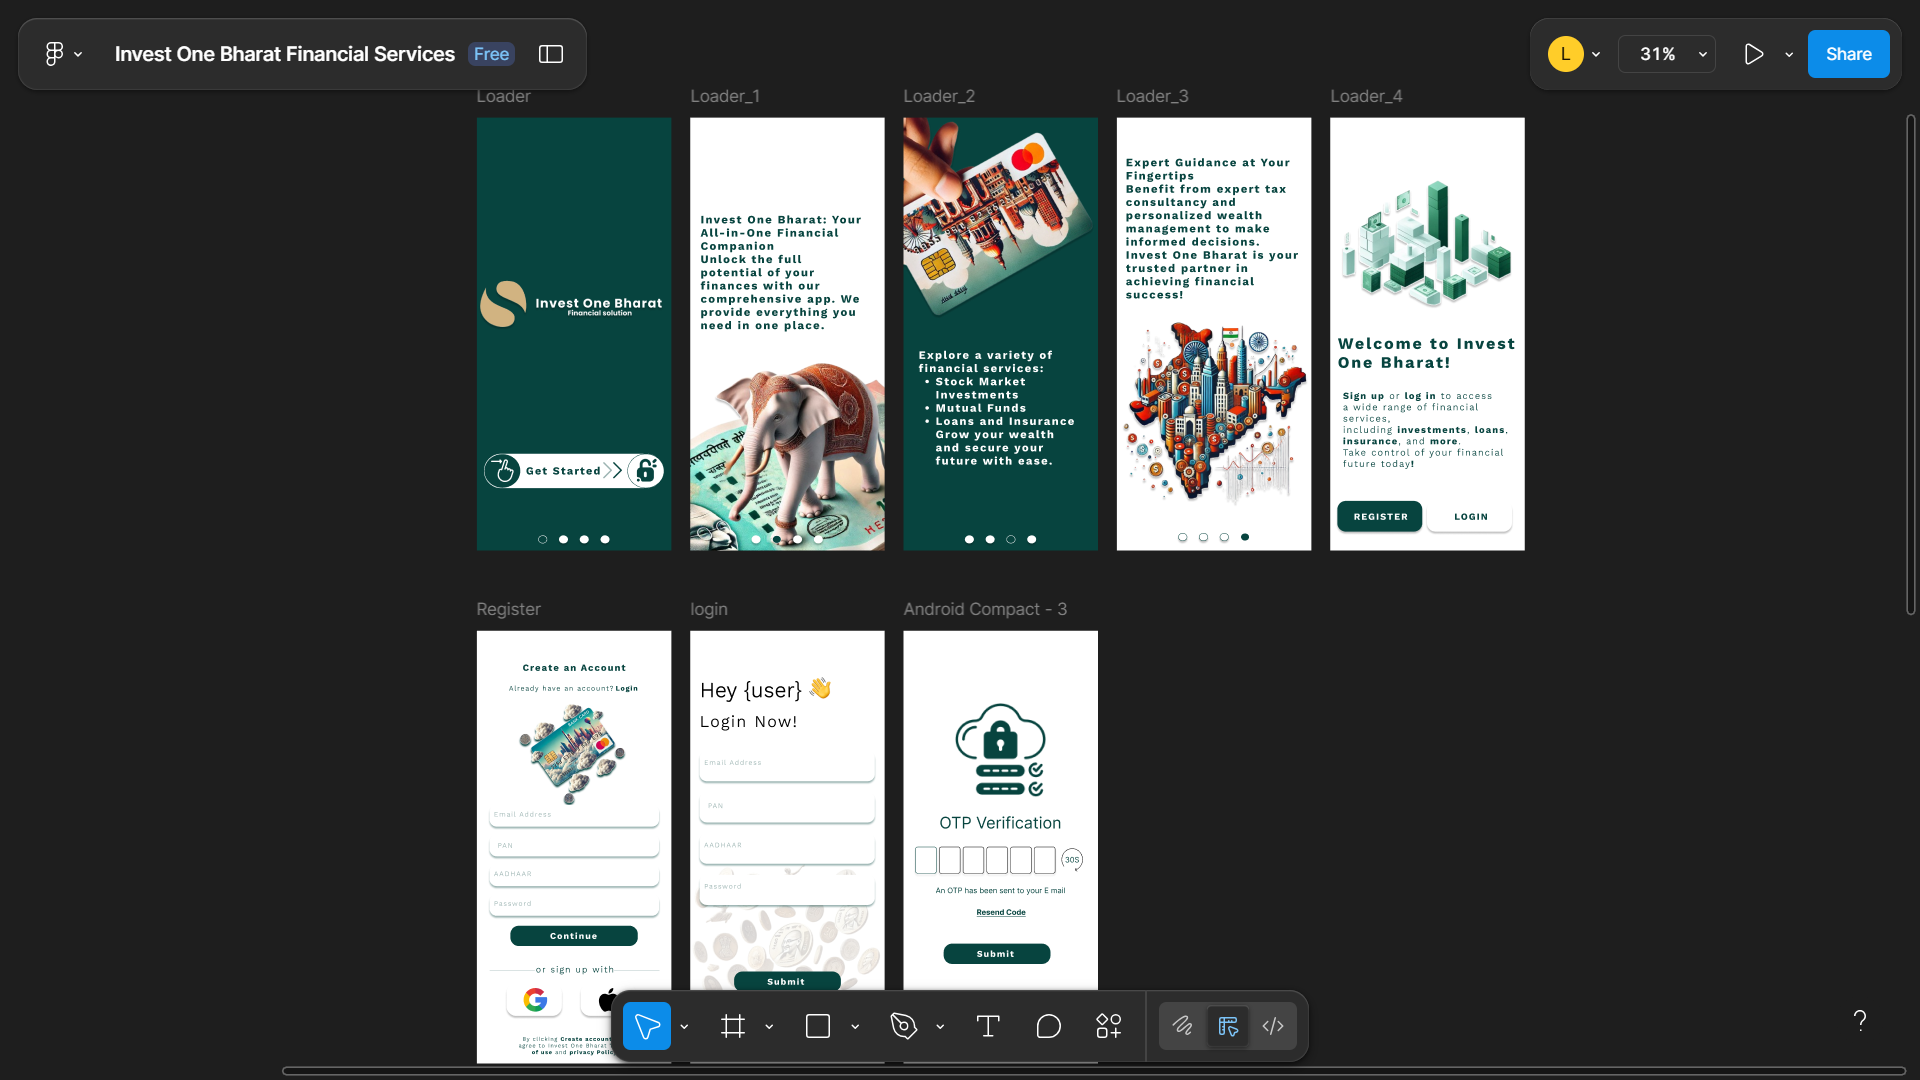Select the Text tool
The image size is (1920, 1080).
click(988, 1026)
